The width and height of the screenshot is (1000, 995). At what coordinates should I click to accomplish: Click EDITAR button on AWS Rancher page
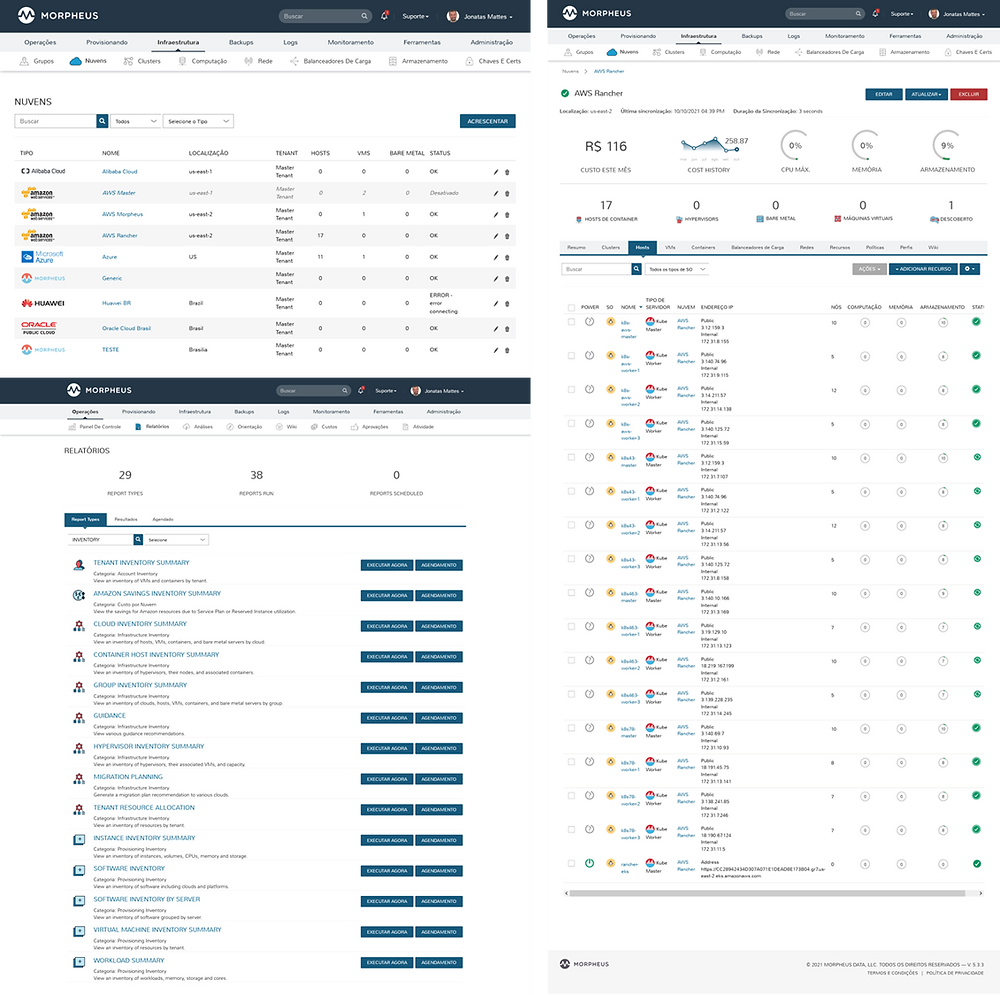[x=884, y=94]
